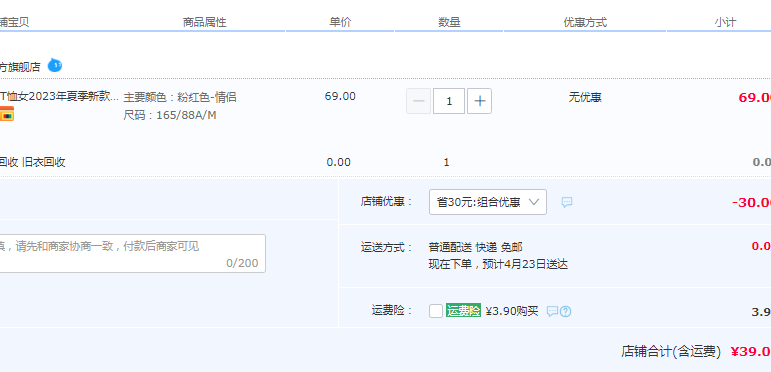Click the red -30.00 discount amount

coord(751,202)
